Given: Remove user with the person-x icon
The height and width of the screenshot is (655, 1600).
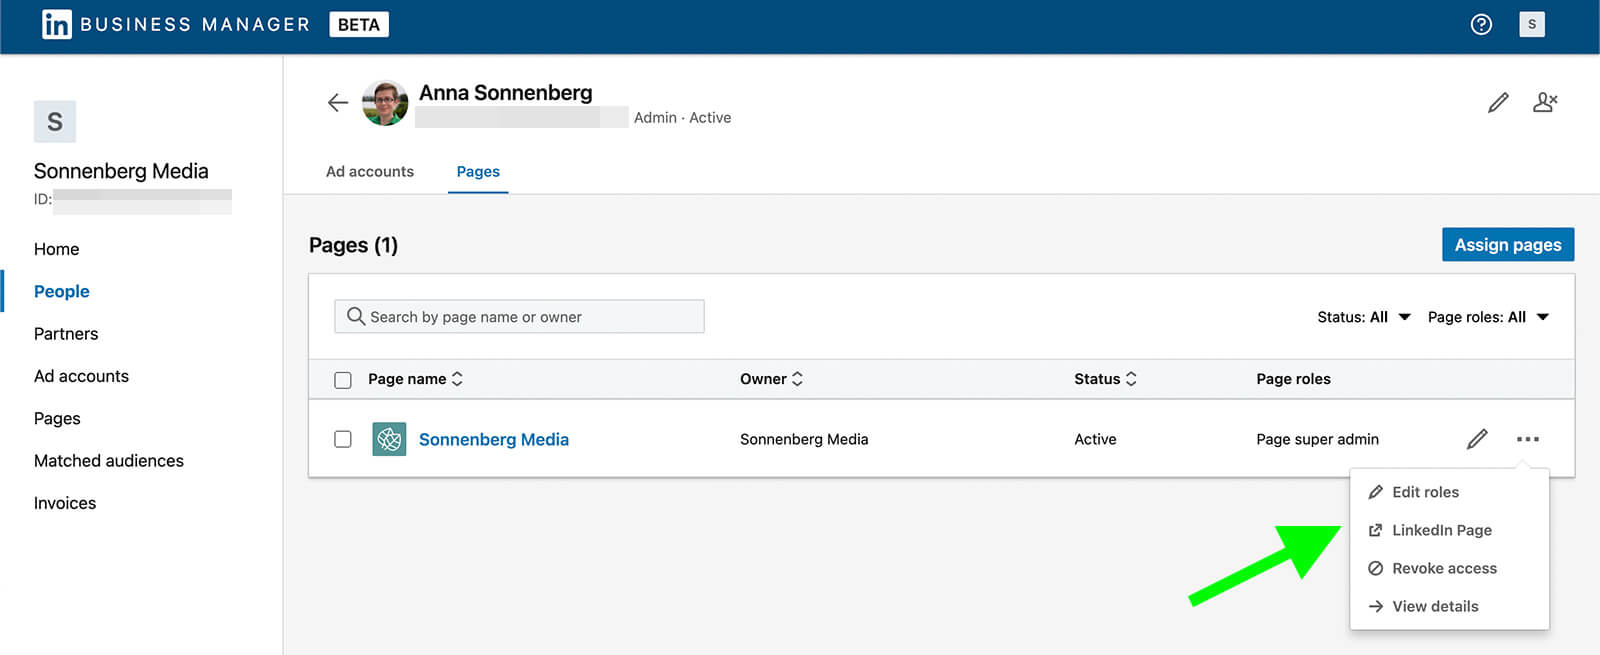Looking at the screenshot, I should 1545,102.
